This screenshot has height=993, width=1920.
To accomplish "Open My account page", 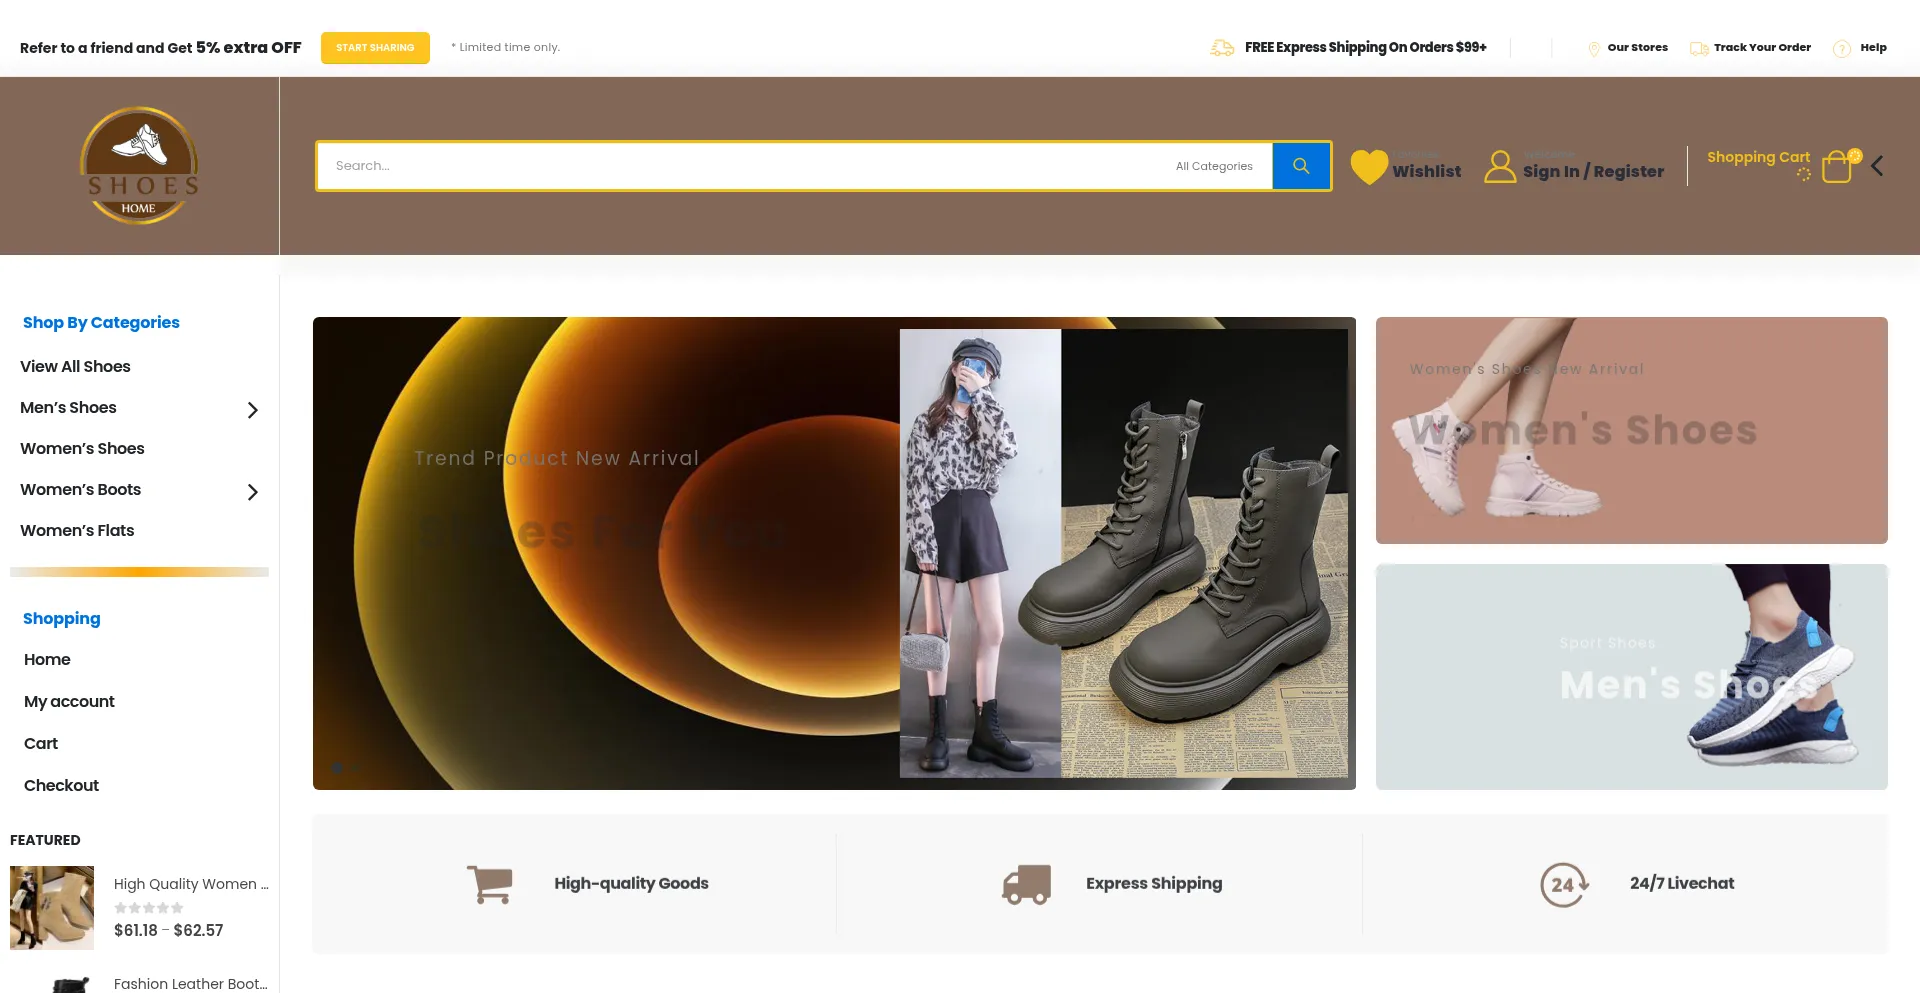I will pos(69,701).
